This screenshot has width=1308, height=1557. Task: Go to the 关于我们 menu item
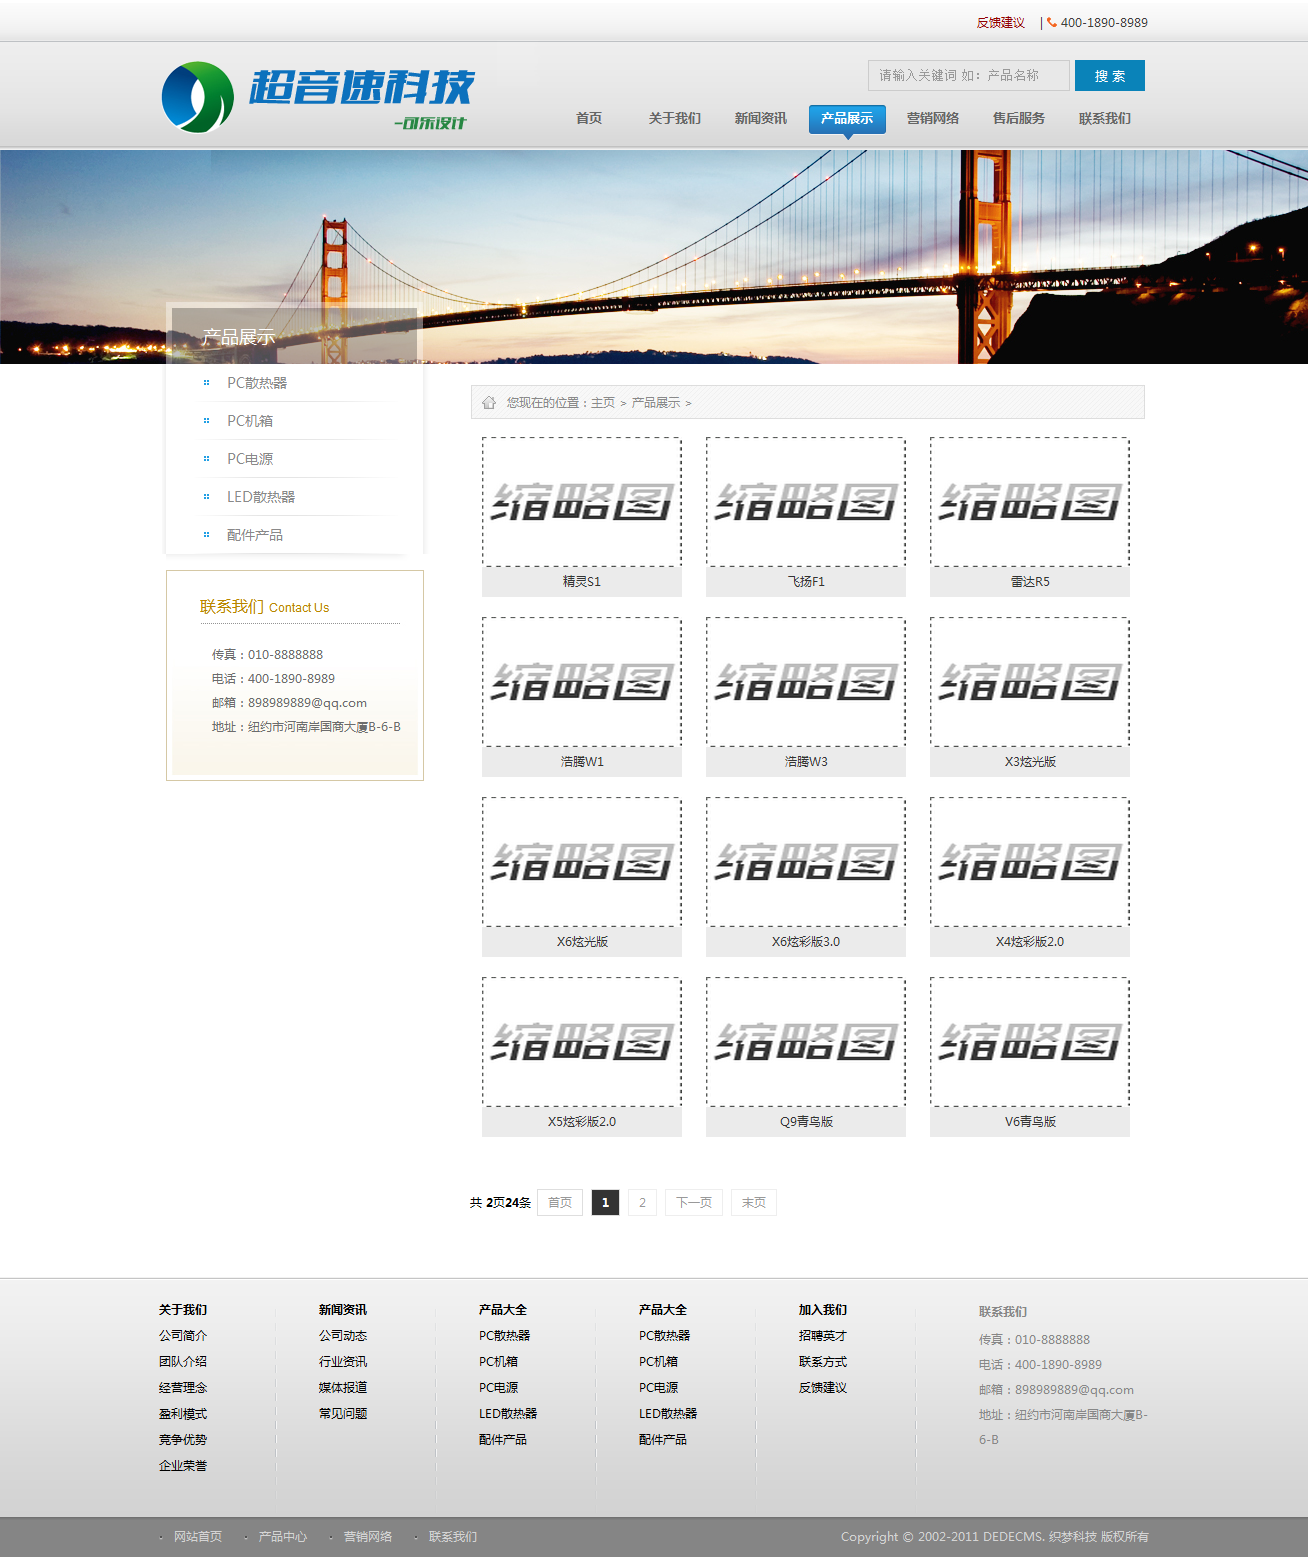click(675, 119)
